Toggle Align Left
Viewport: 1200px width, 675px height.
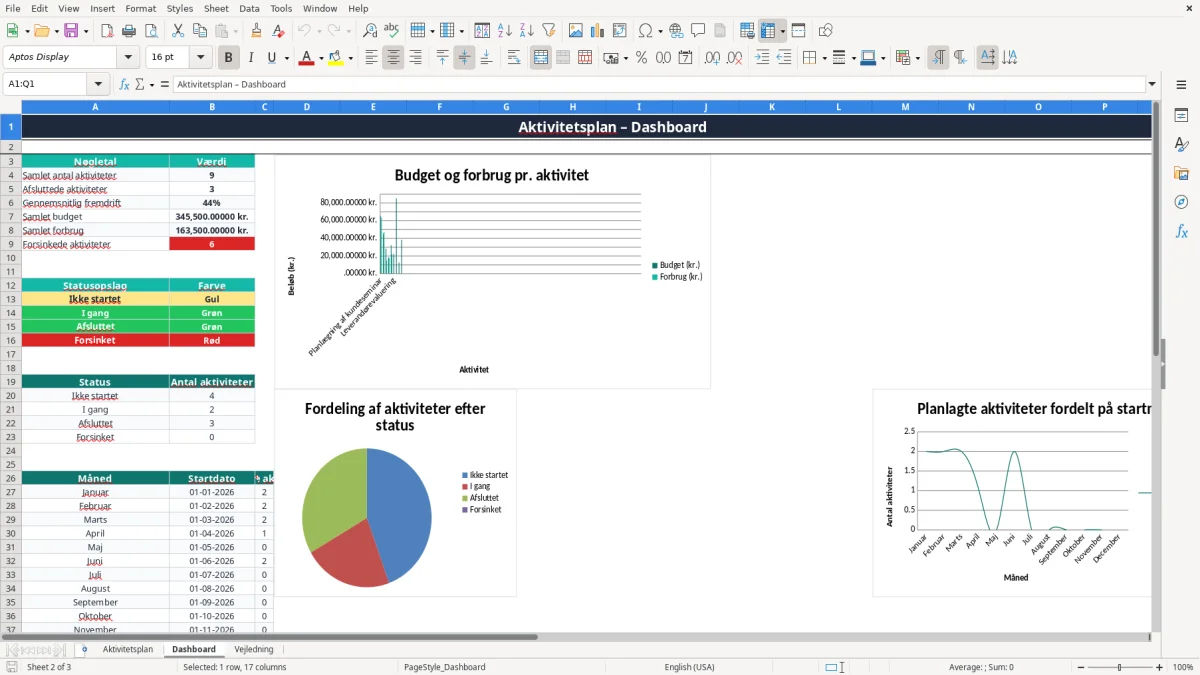[x=372, y=58]
